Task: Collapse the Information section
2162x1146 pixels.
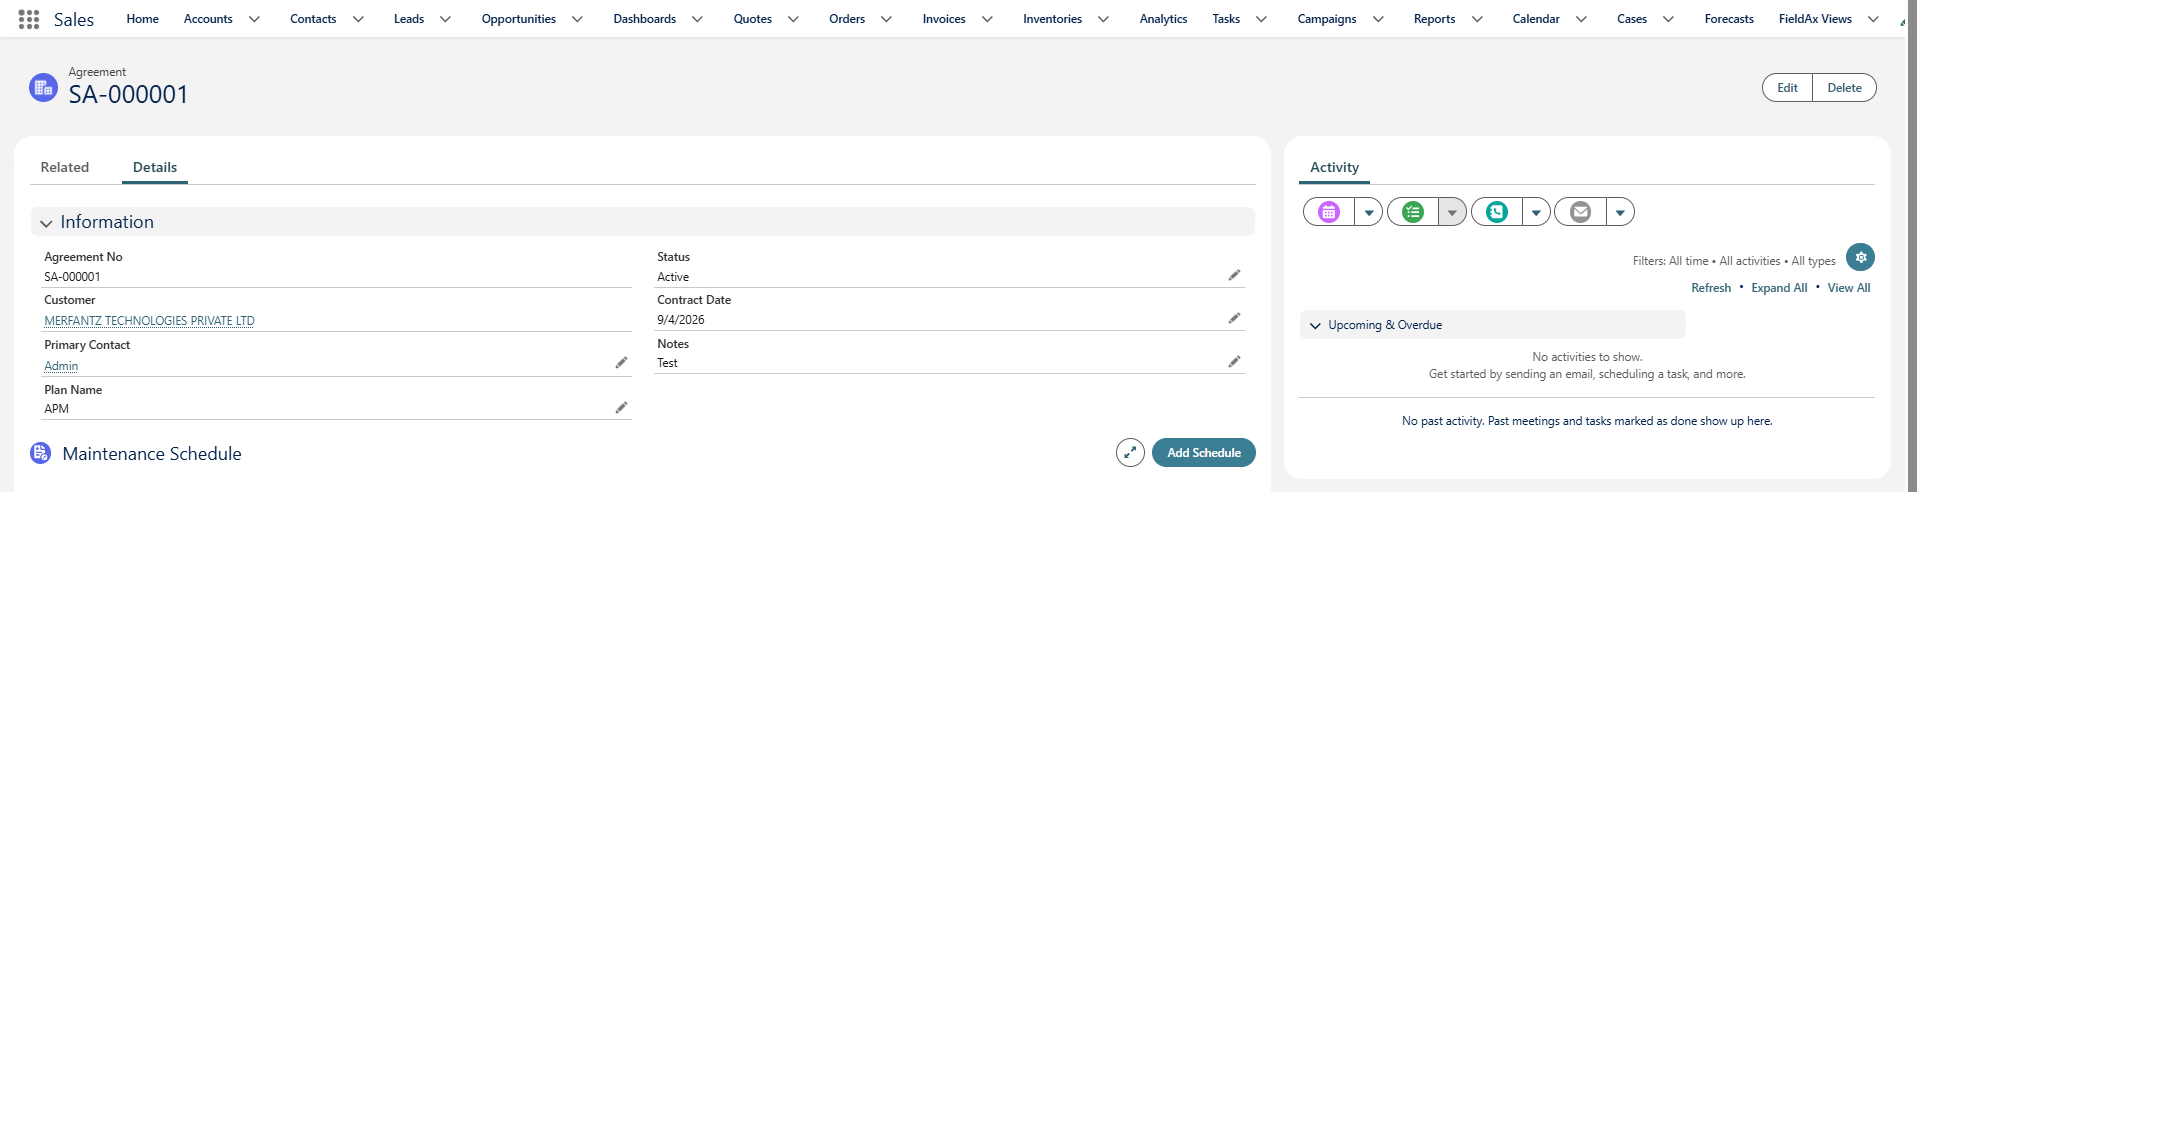Action: tap(46, 223)
